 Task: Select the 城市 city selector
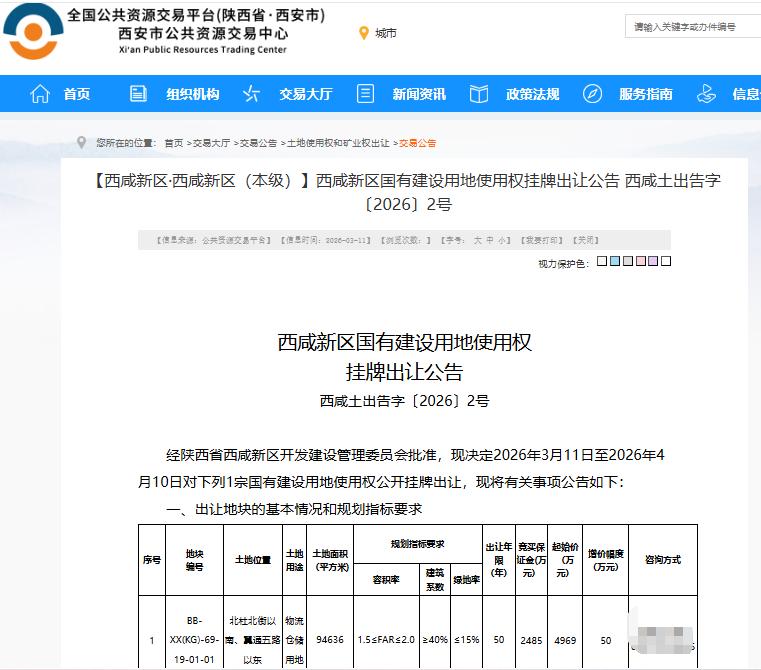386,33
